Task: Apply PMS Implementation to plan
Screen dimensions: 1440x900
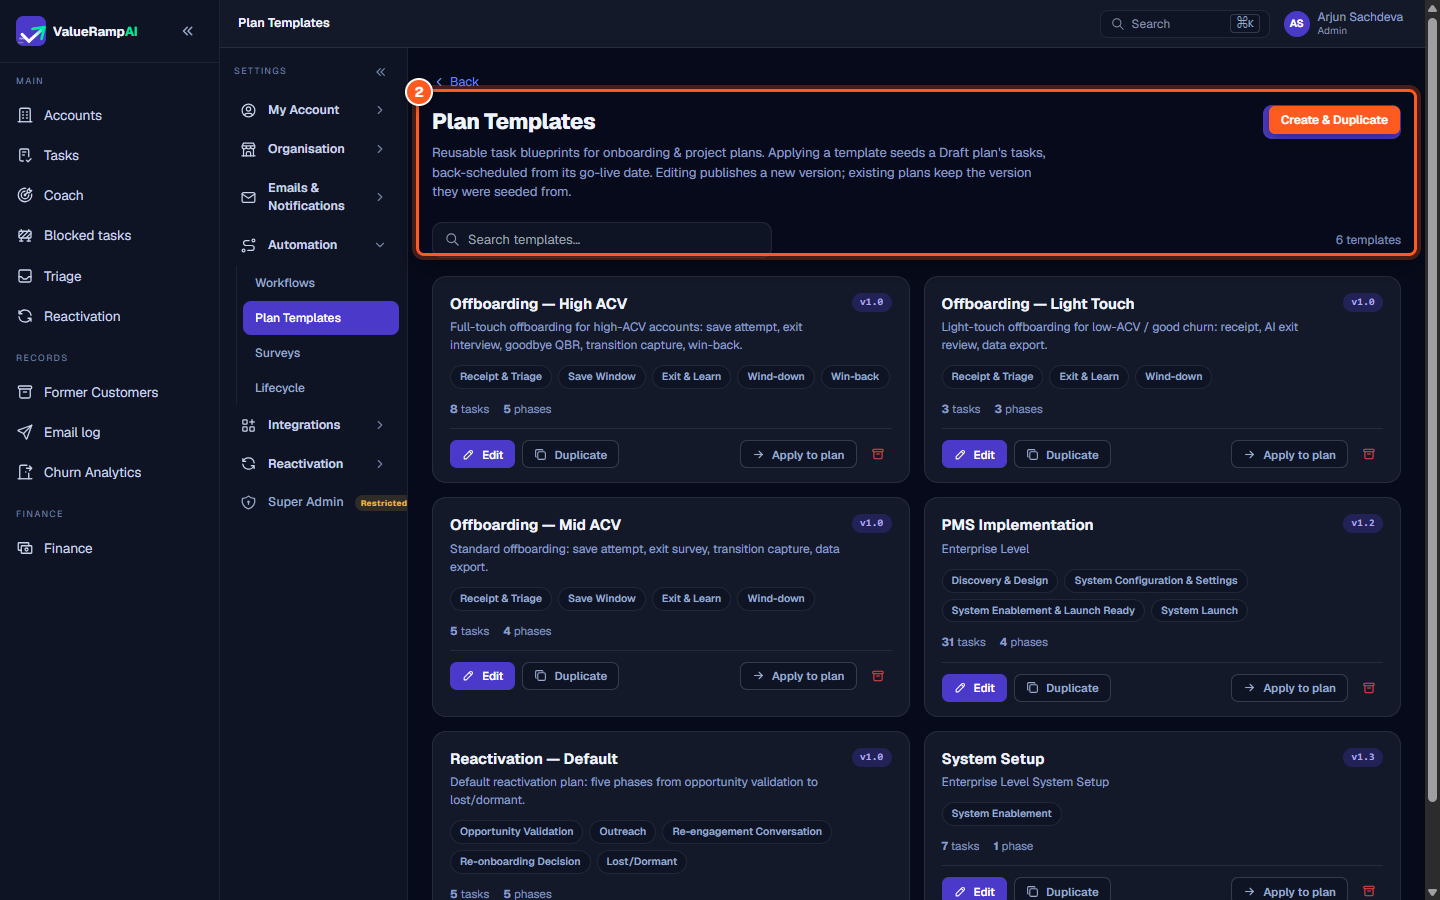Action: pyautogui.click(x=1289, y=688)
